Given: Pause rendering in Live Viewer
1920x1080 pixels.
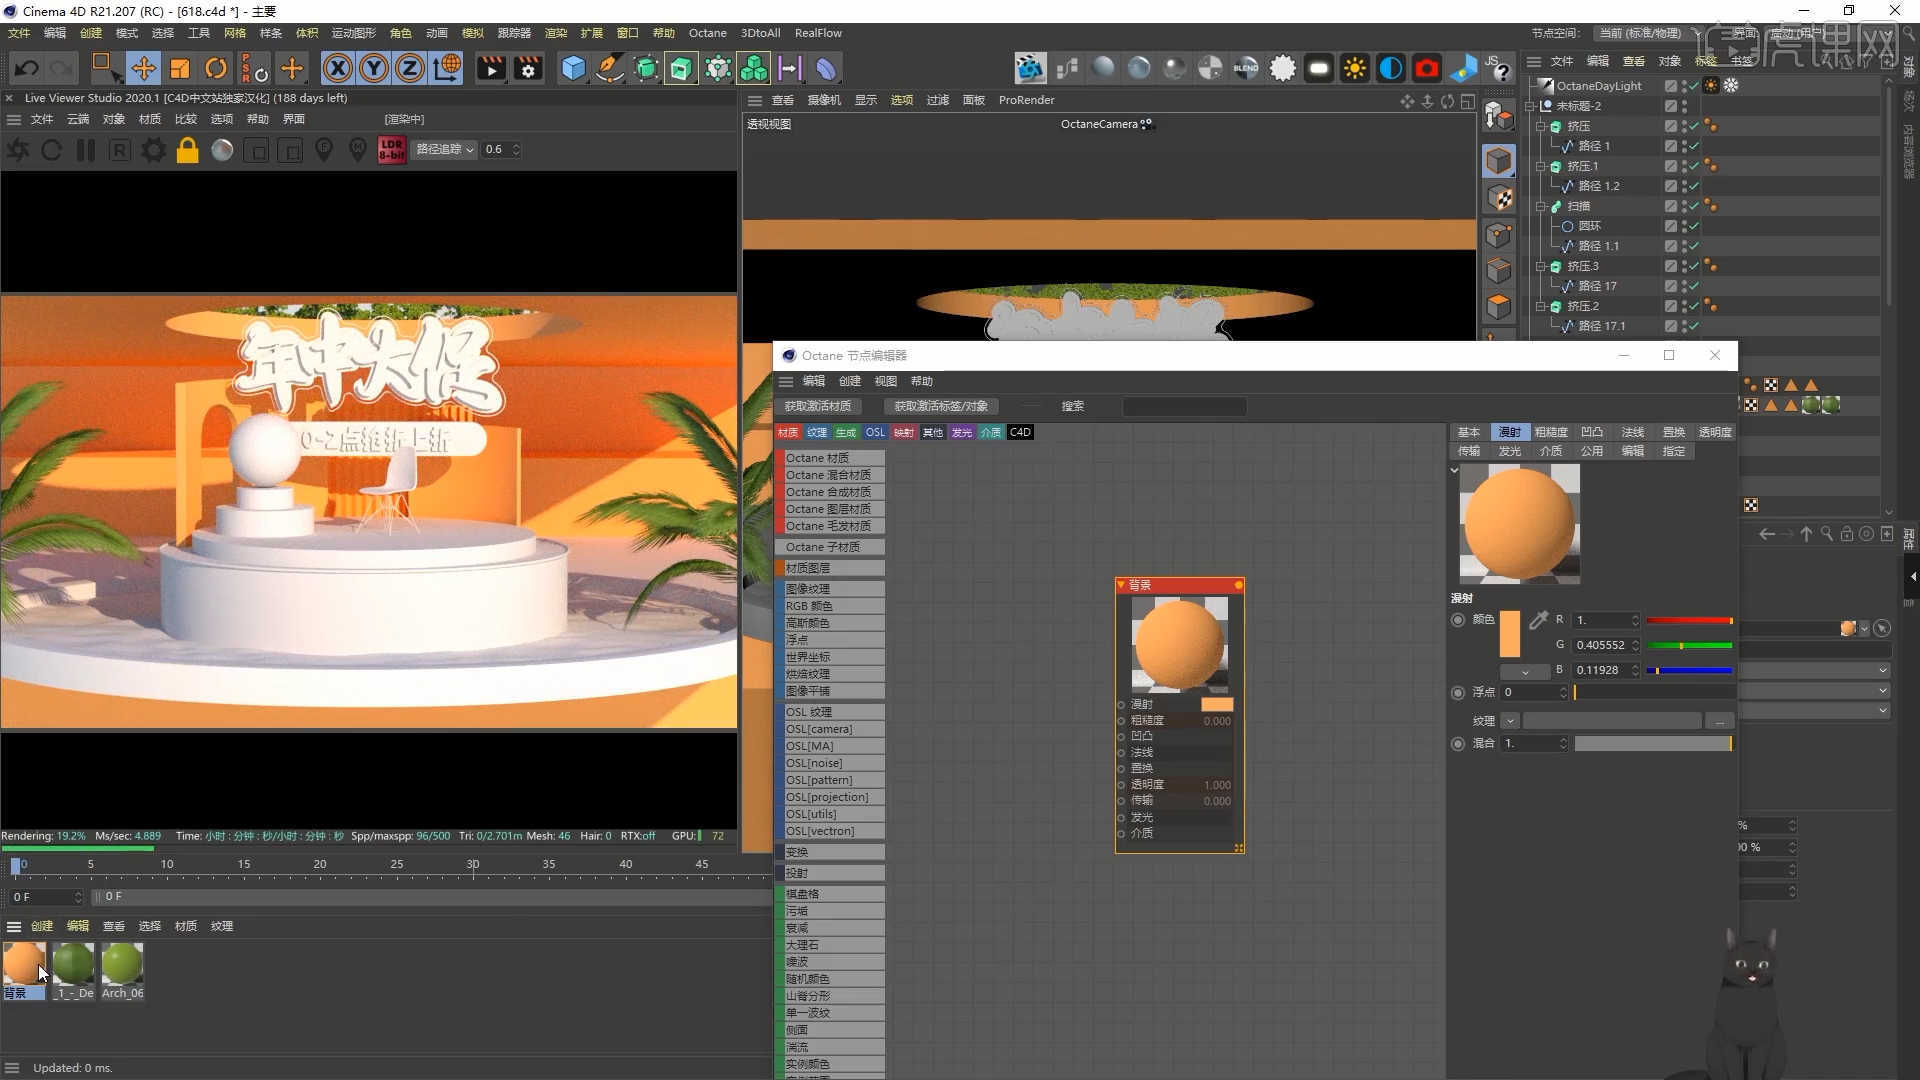Looking at the screenshot, I should click(86, 150).
